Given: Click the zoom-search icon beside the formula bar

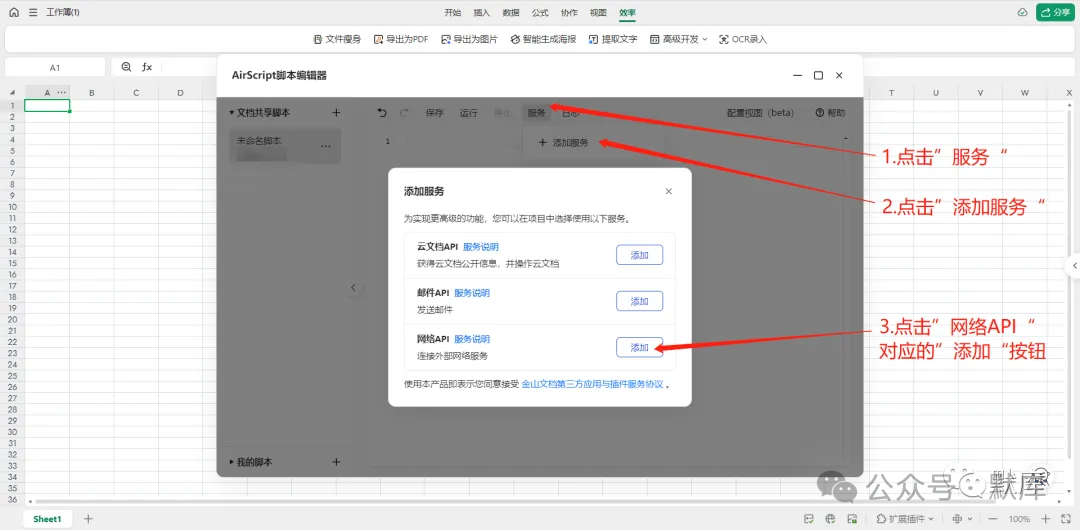Looking at the screenshot, I should pos(126,67).
